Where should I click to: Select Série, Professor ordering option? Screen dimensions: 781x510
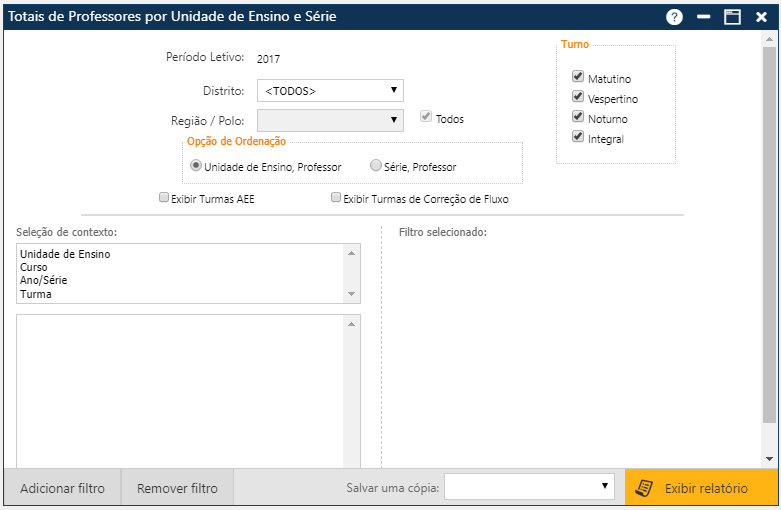(x=376, y=166)
